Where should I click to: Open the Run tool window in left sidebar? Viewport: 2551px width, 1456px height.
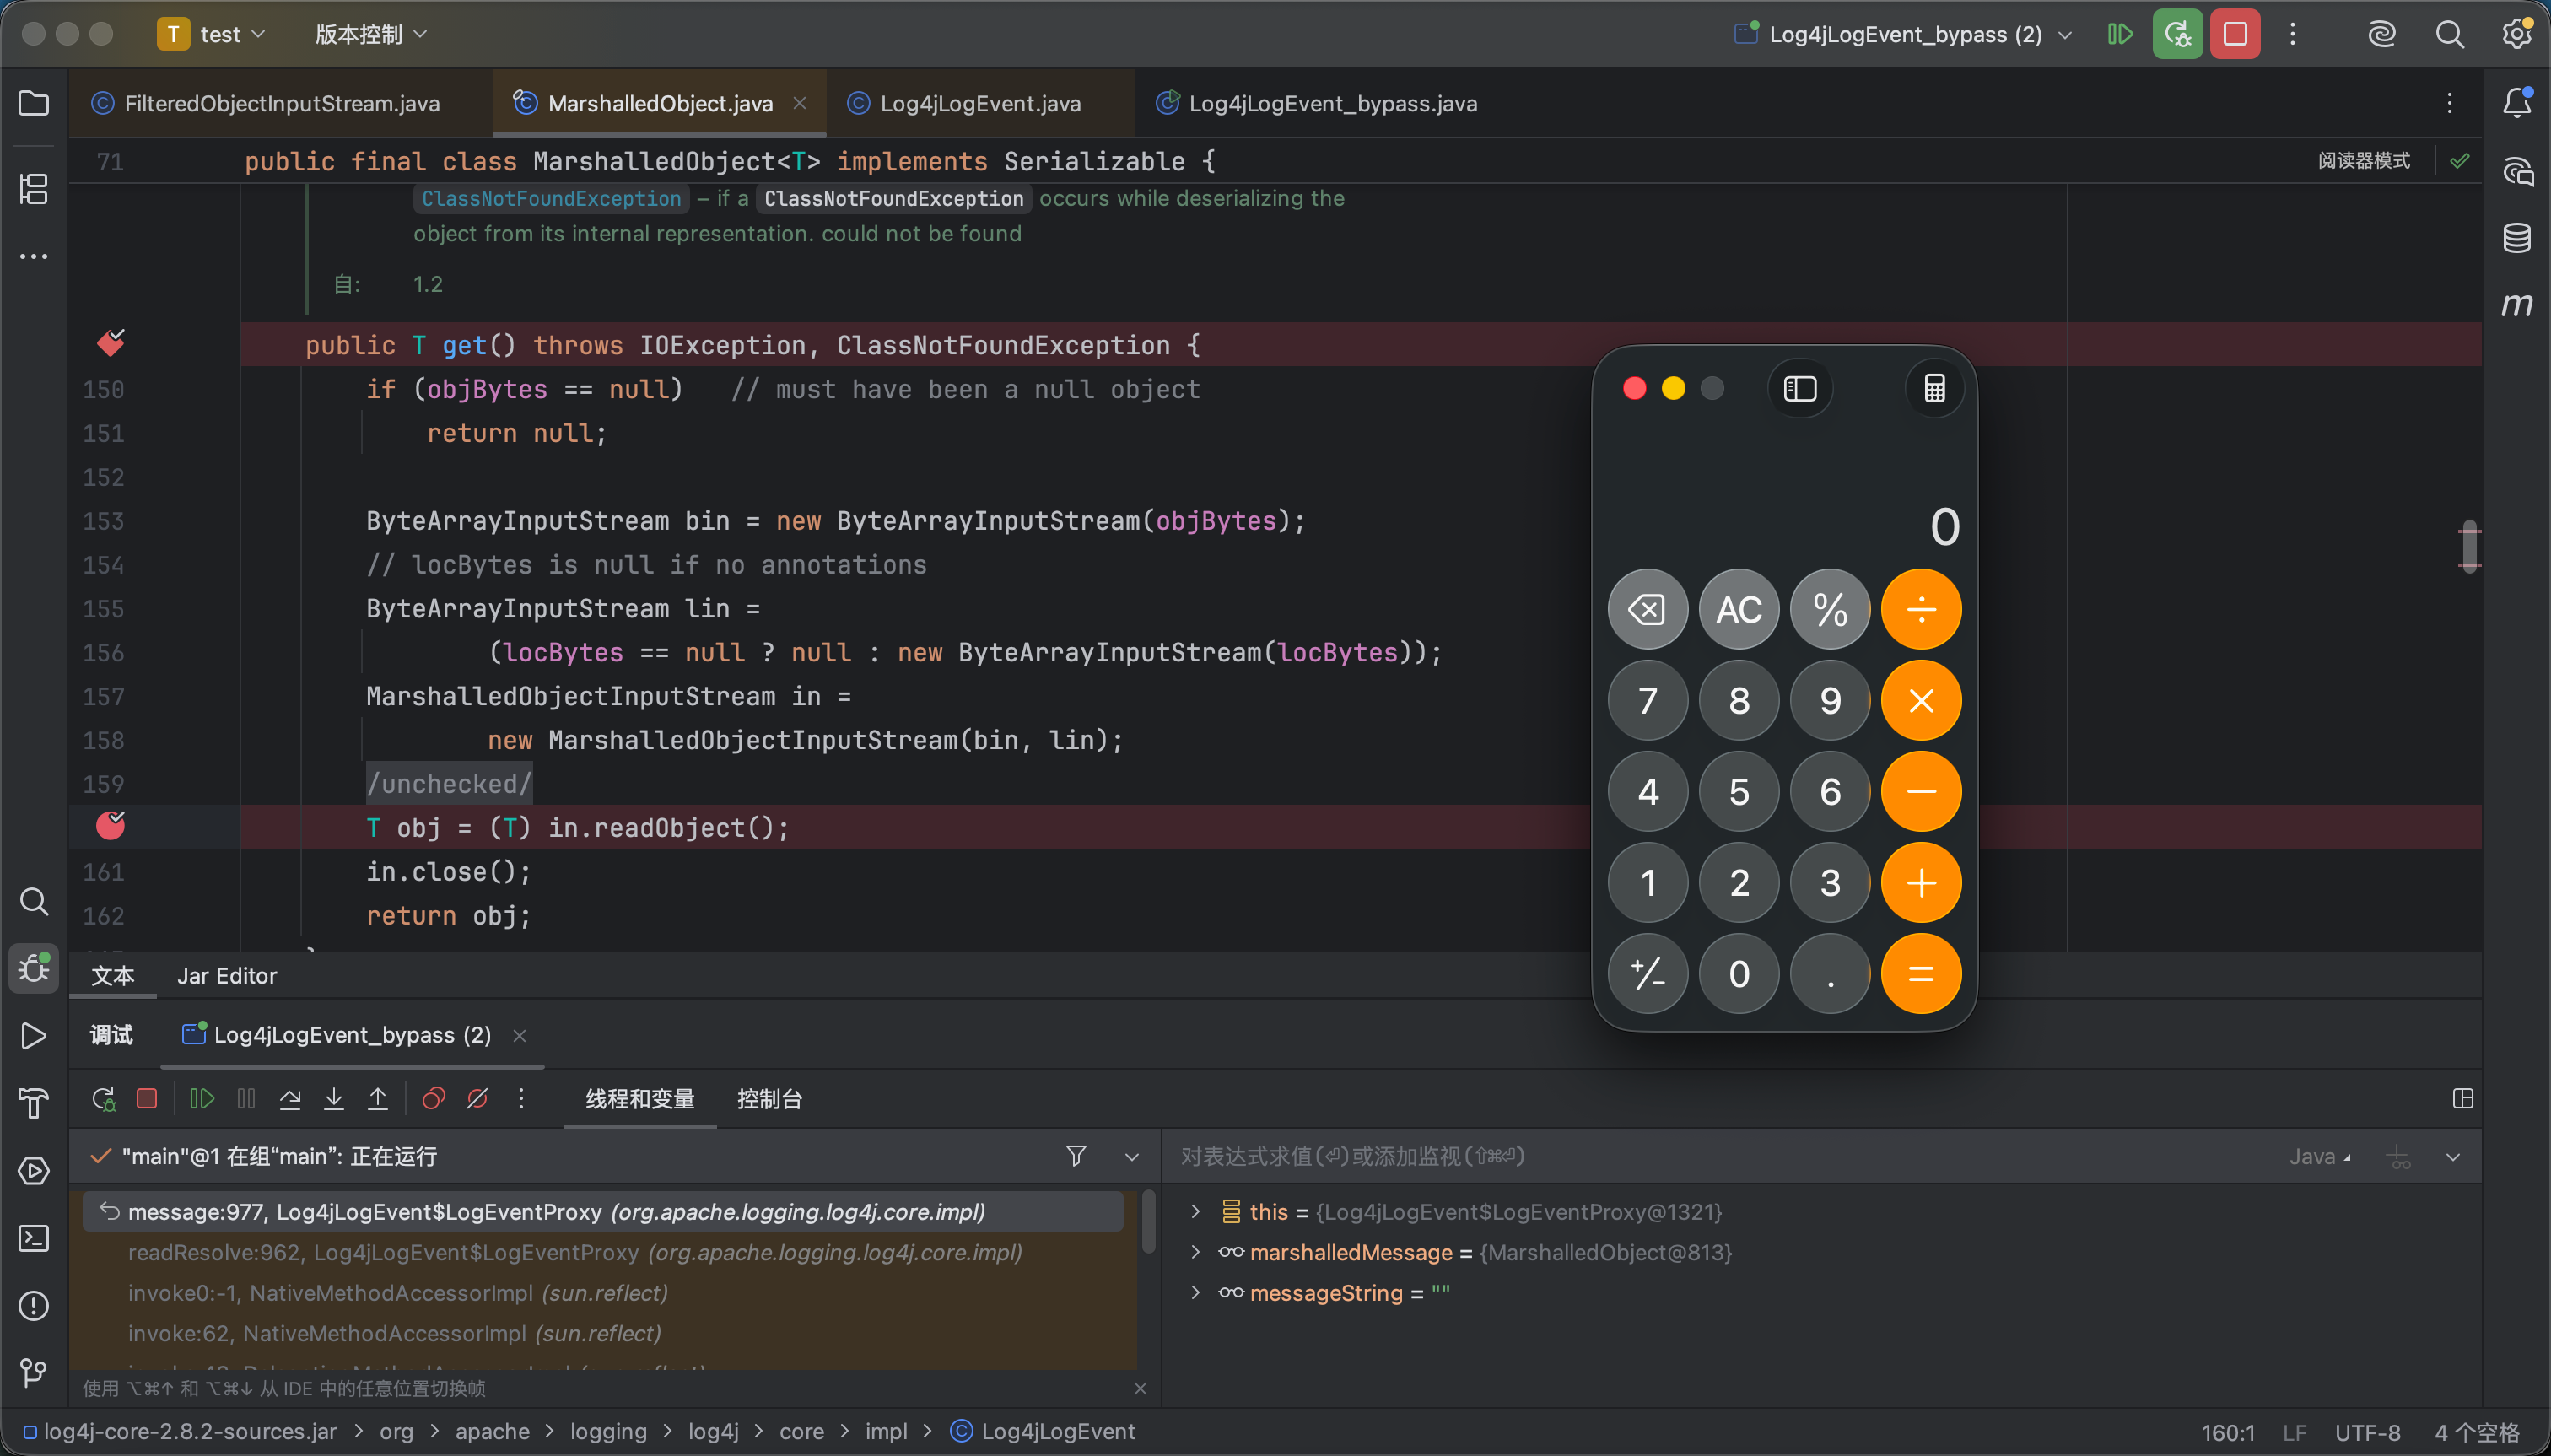(x=34, y=1036)
